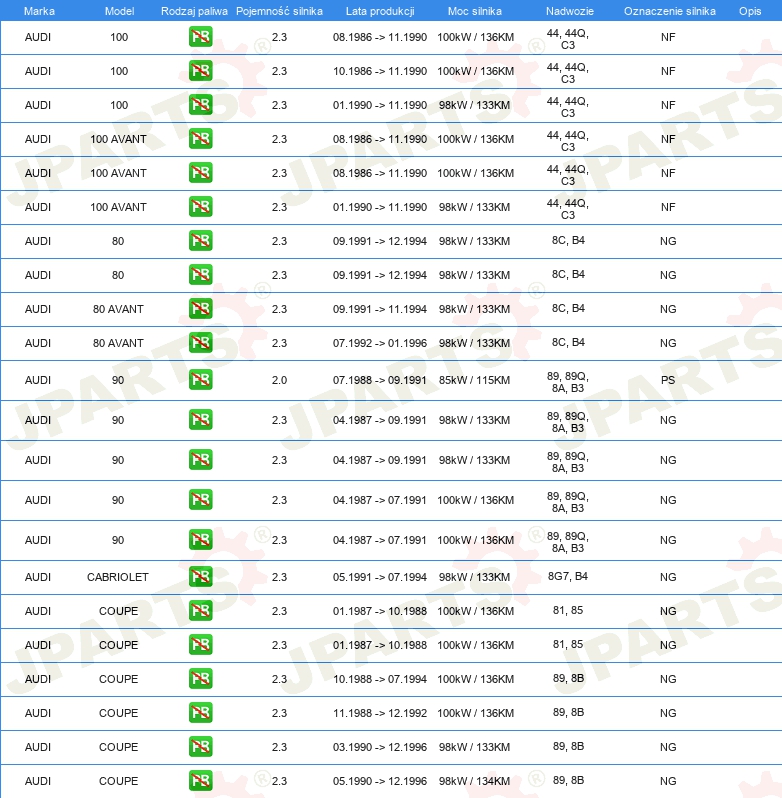Click the Model column header
The width and height of the screenshot is (782, 798).
[120, 11]
